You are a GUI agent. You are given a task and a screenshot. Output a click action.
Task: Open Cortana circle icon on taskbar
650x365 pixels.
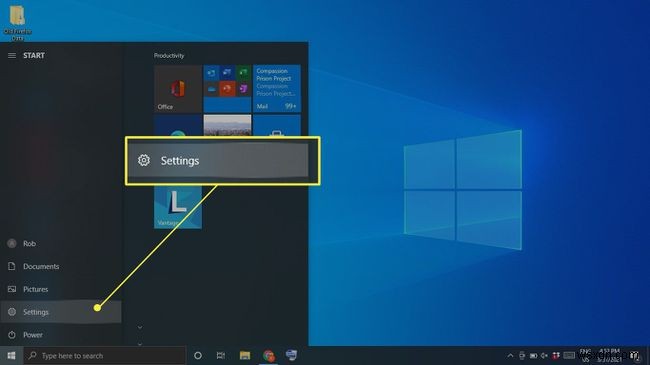click(x=198, y=355)
